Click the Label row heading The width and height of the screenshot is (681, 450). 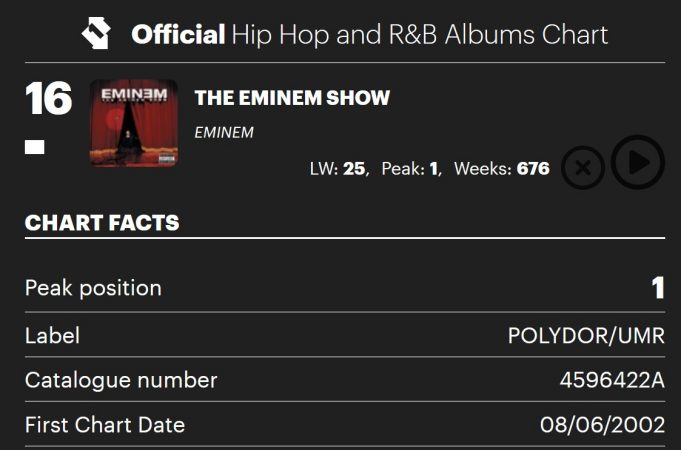(x=52, y=335)
